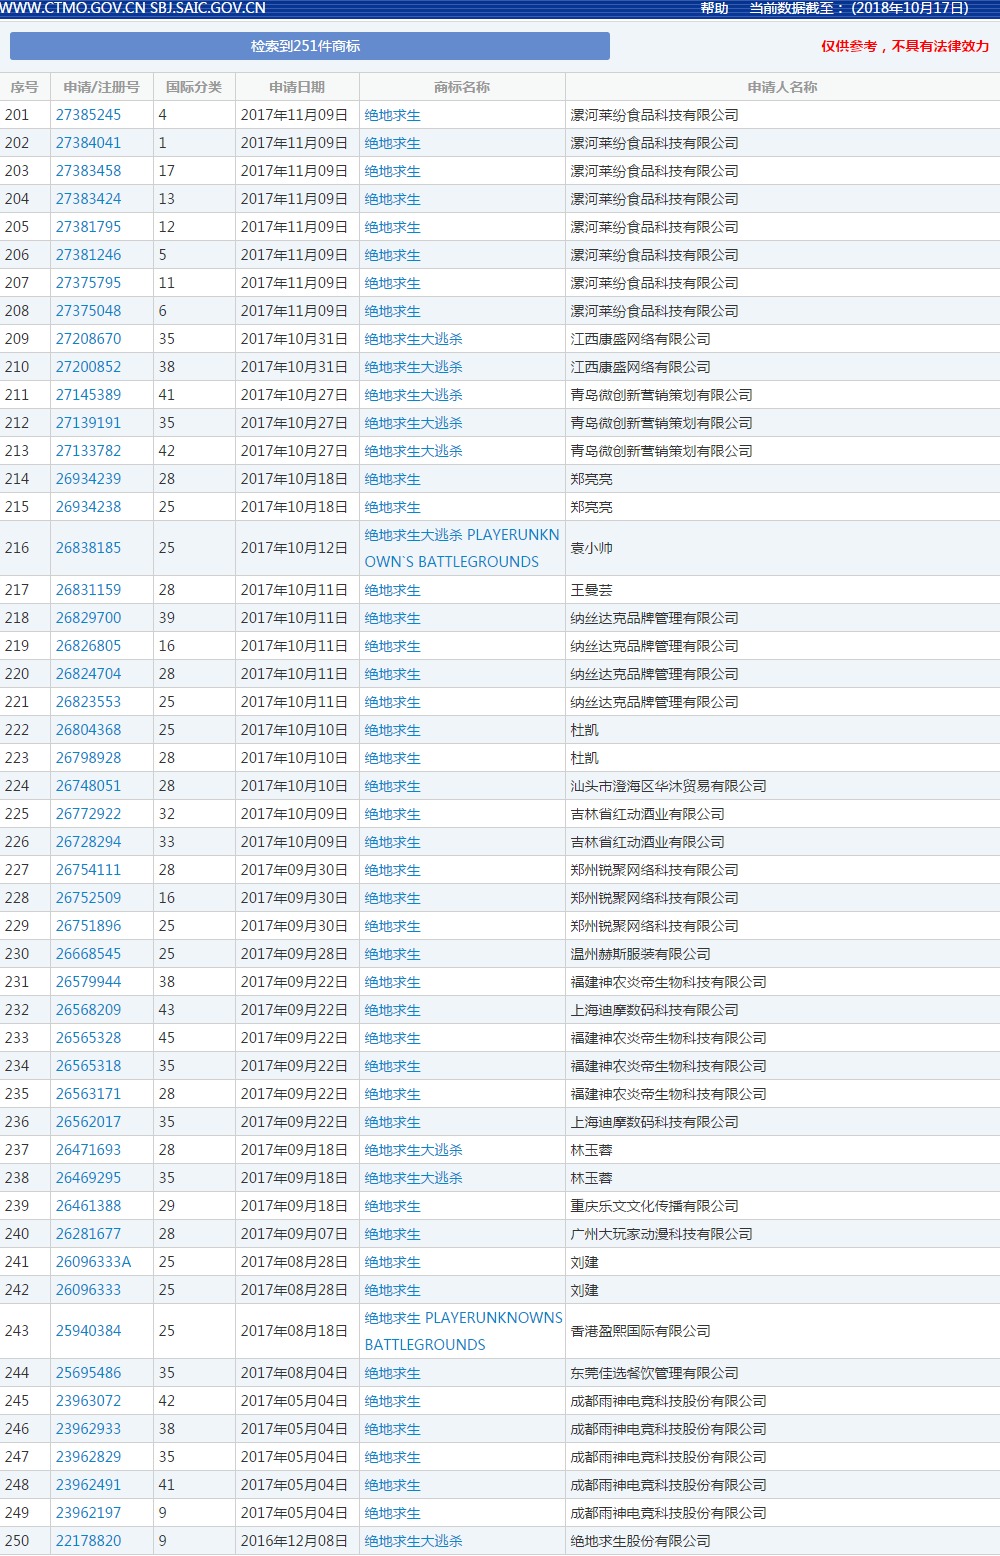Image resolution: width=1000 pixels, height=1556 pixels.
Task: Open registration number 27208670
Action: point(88,339)
